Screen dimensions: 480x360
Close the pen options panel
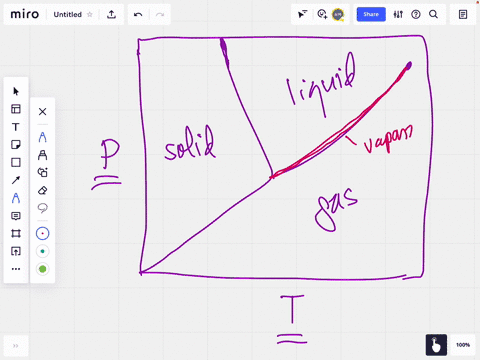click(x=42, y=111)
